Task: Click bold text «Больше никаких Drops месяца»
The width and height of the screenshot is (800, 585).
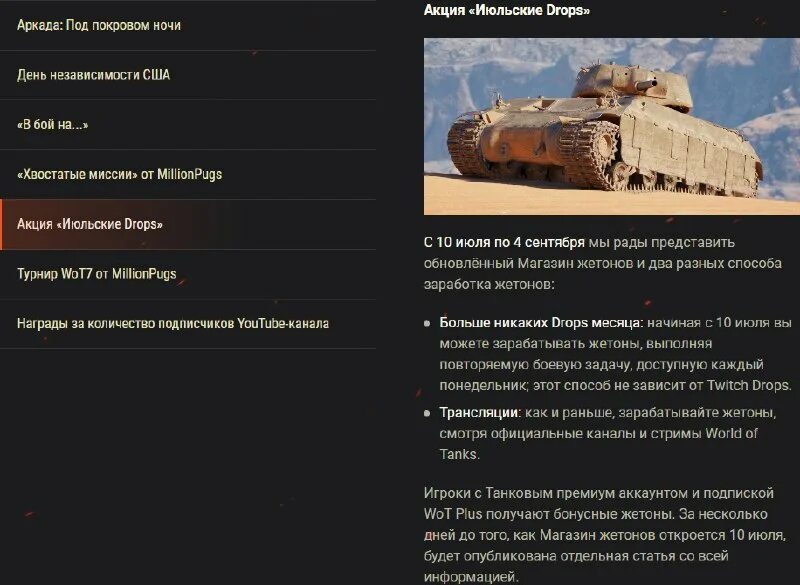Action: coord(540,323)
